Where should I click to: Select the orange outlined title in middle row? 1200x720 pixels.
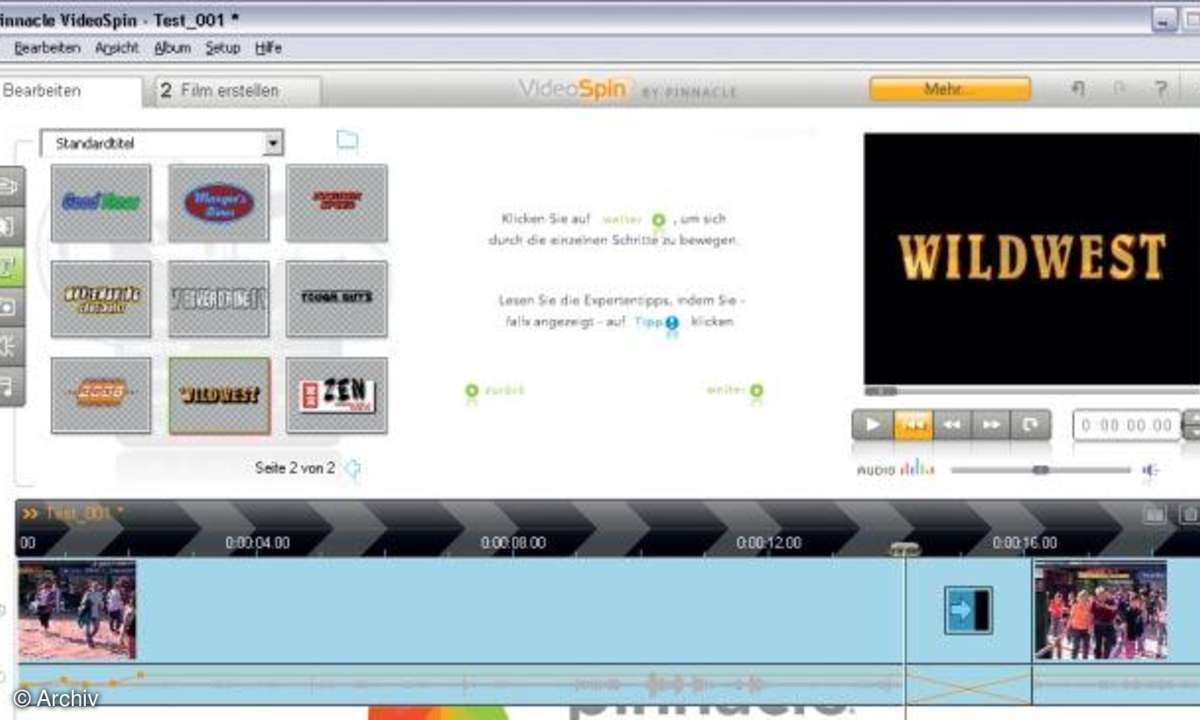[x=101, y=299]
